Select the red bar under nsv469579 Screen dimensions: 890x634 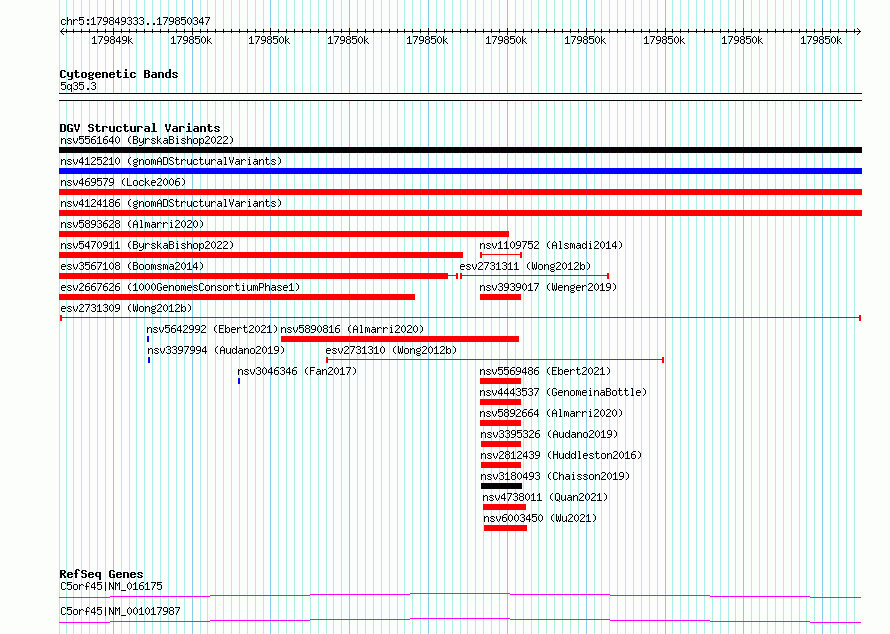460,192
